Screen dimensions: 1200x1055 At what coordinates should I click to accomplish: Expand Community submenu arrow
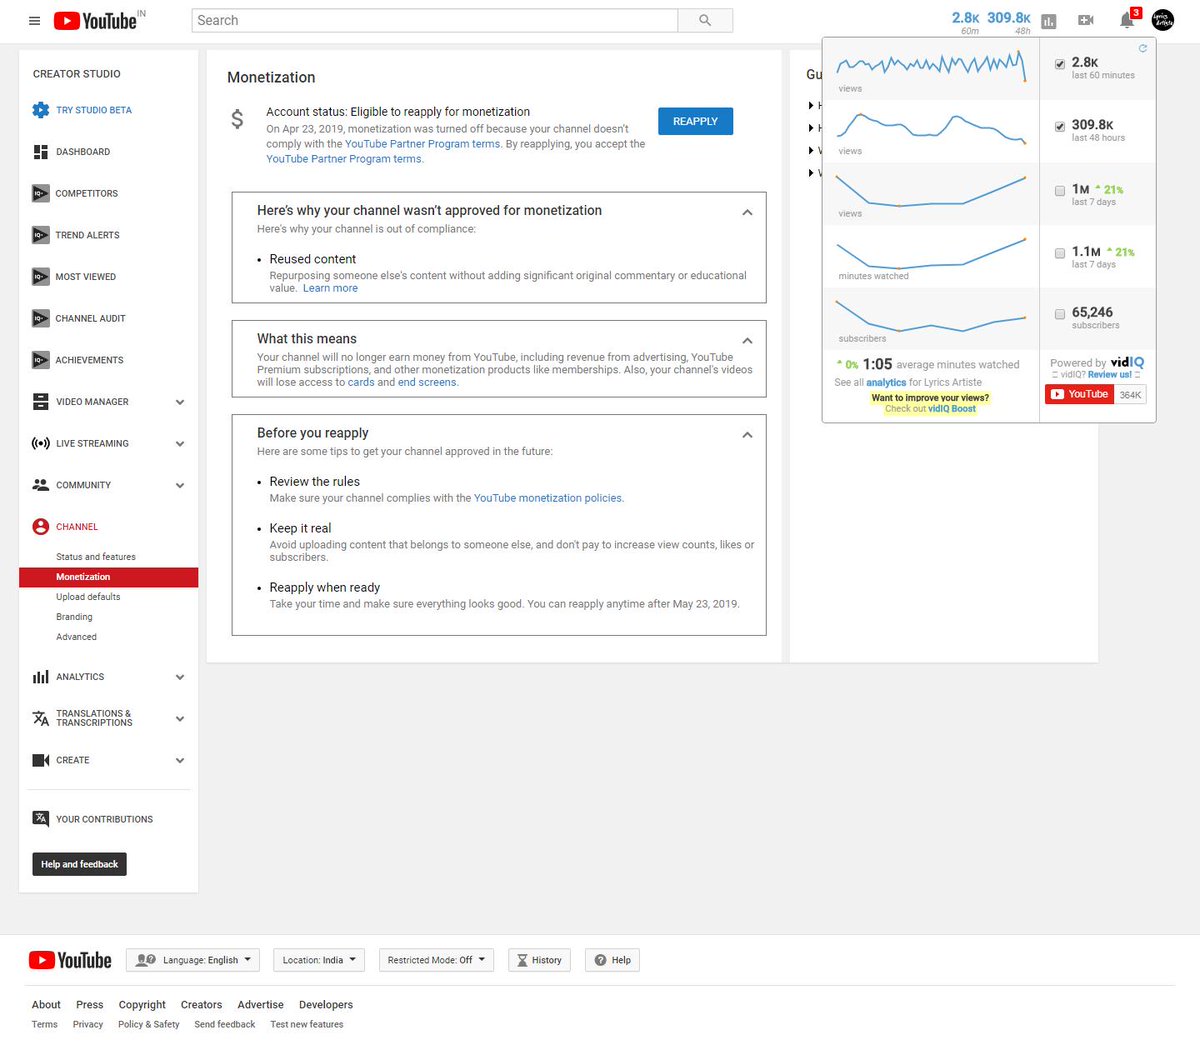(180, 485)
